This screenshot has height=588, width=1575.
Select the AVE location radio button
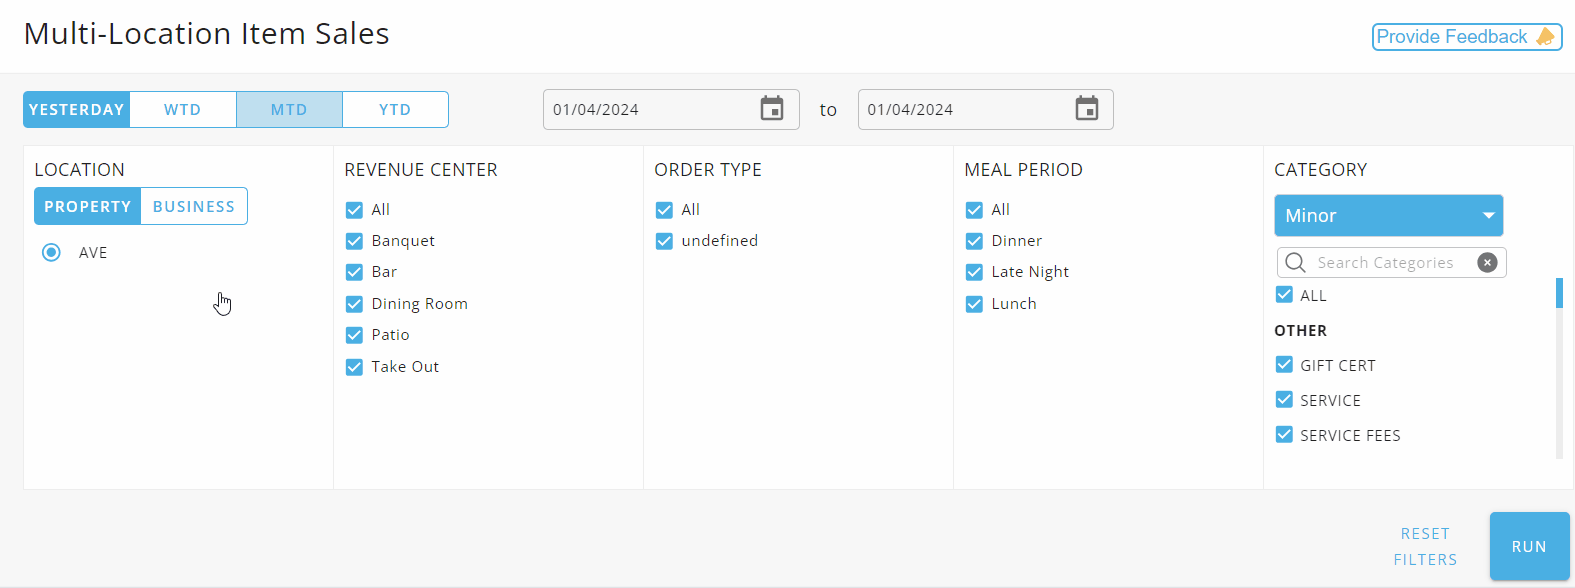(x=51, y=252)
